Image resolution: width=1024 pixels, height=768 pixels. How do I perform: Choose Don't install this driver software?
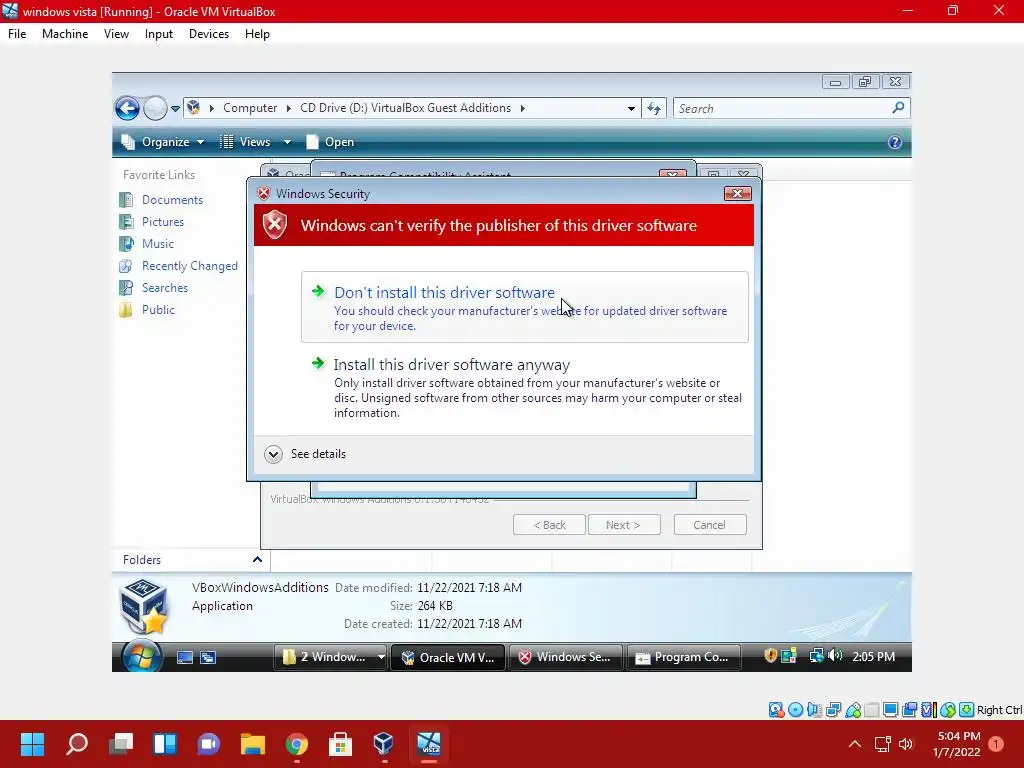click(524, 307)
